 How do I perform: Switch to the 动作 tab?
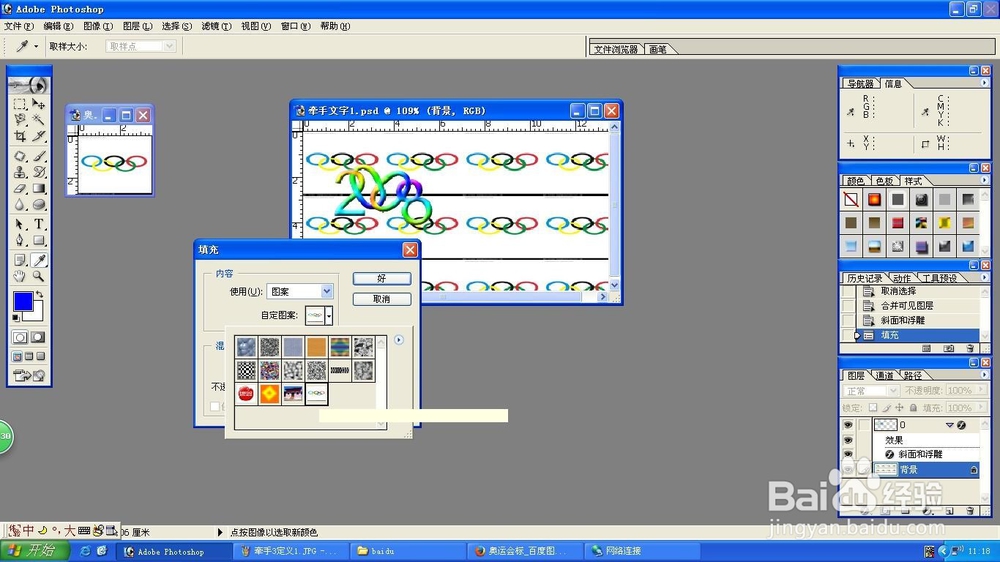(x=901, y=278)
